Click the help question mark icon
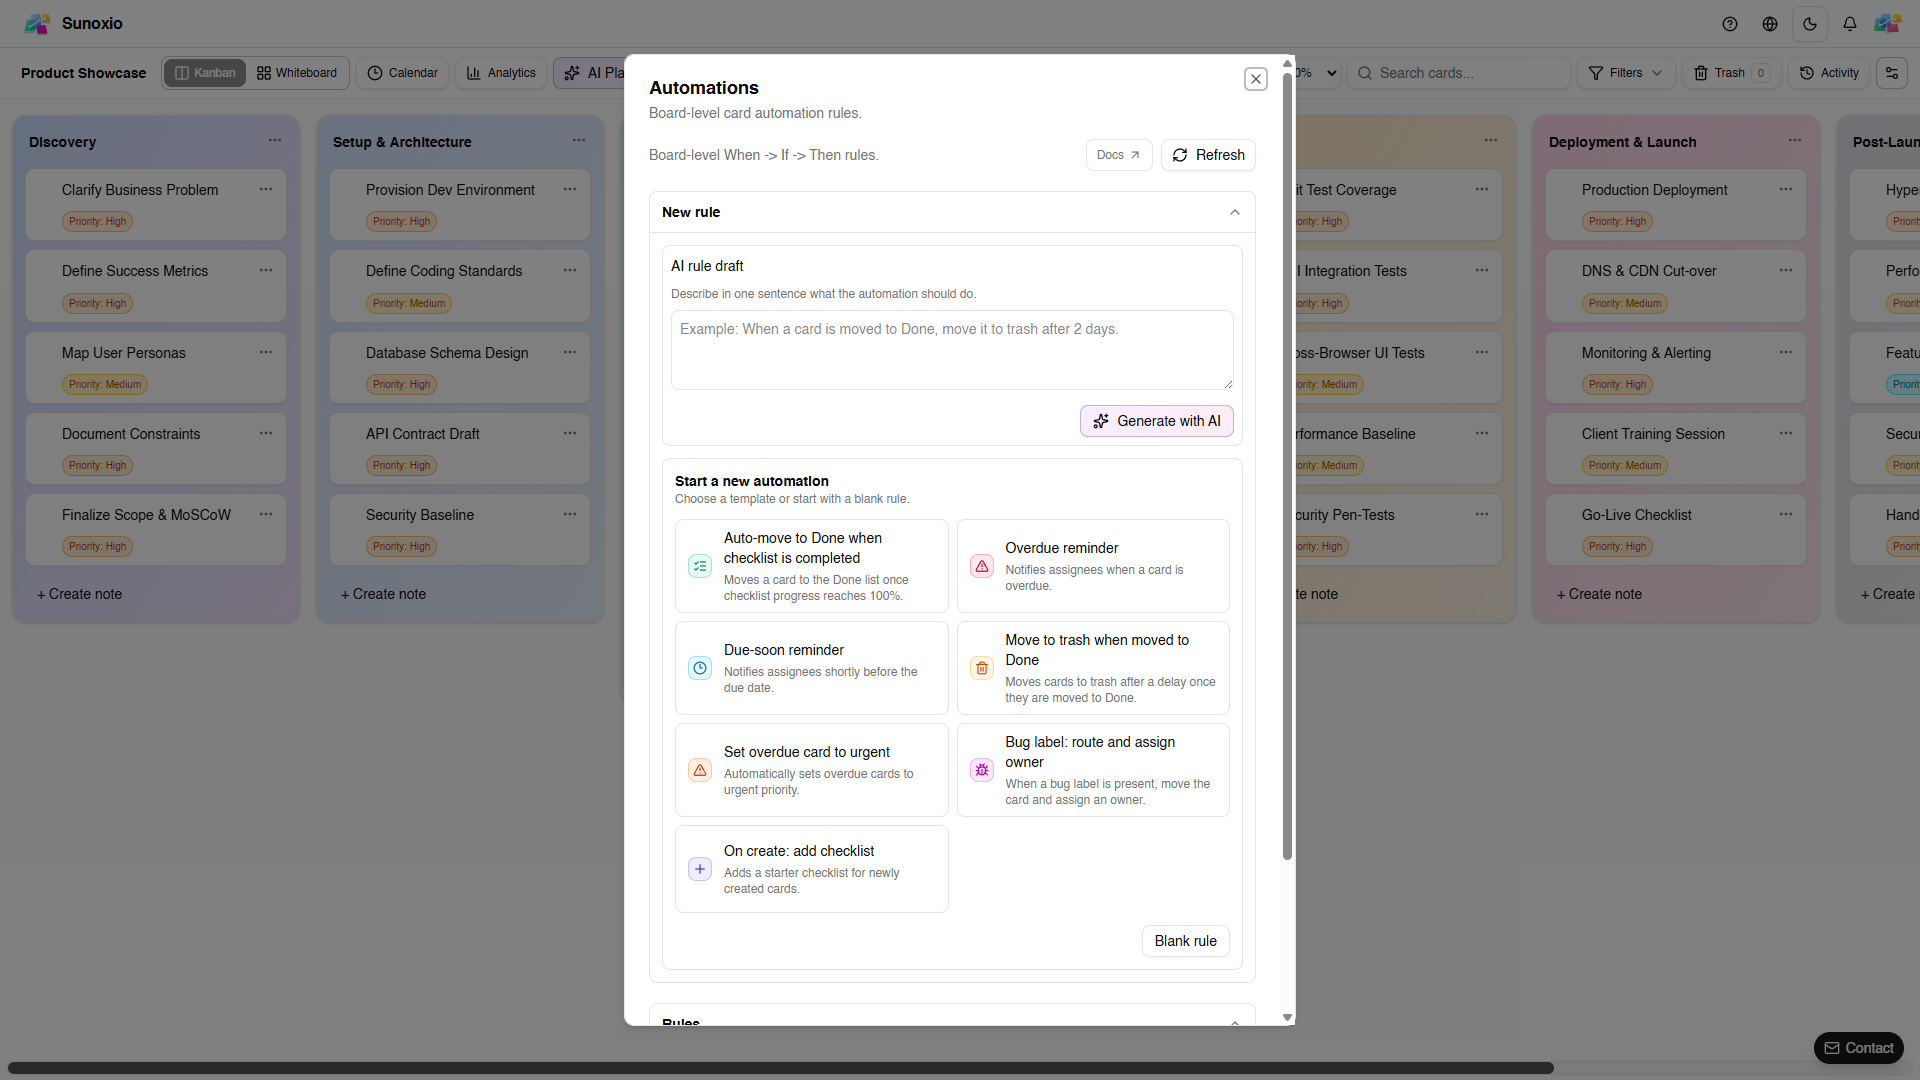 click(x=1729, y=24)
